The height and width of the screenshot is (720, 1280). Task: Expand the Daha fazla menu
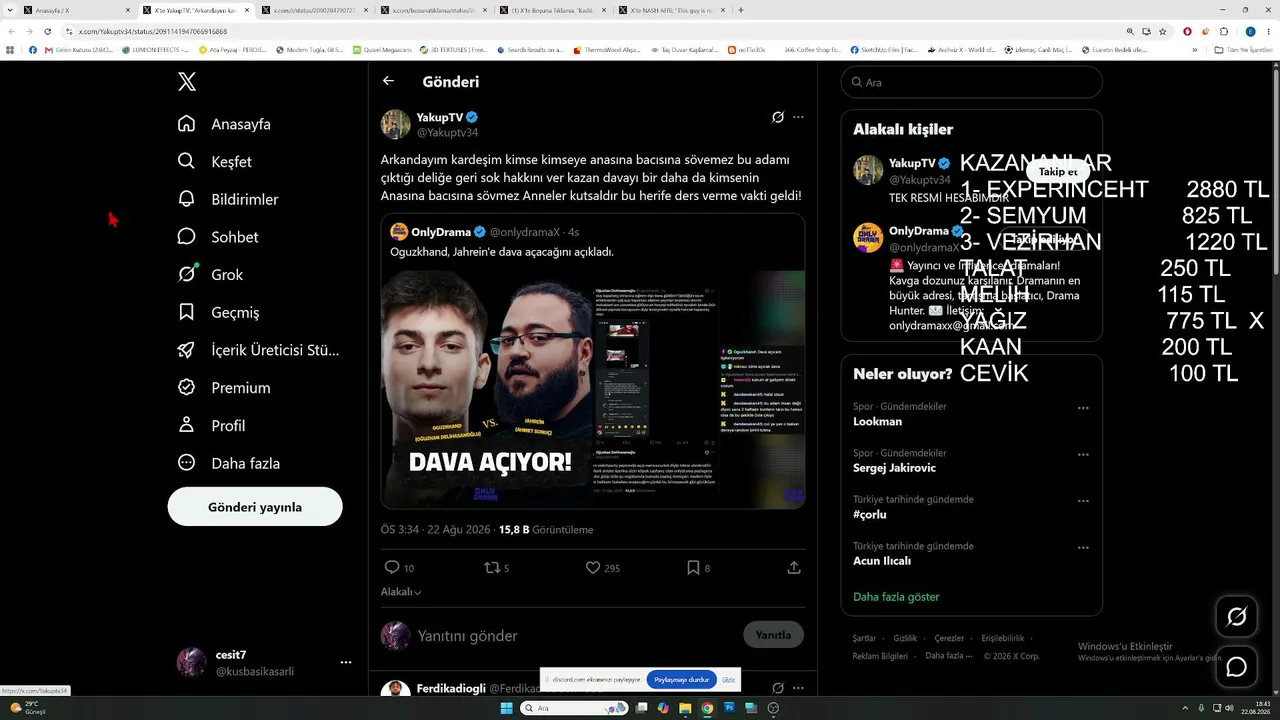point(228,463)
